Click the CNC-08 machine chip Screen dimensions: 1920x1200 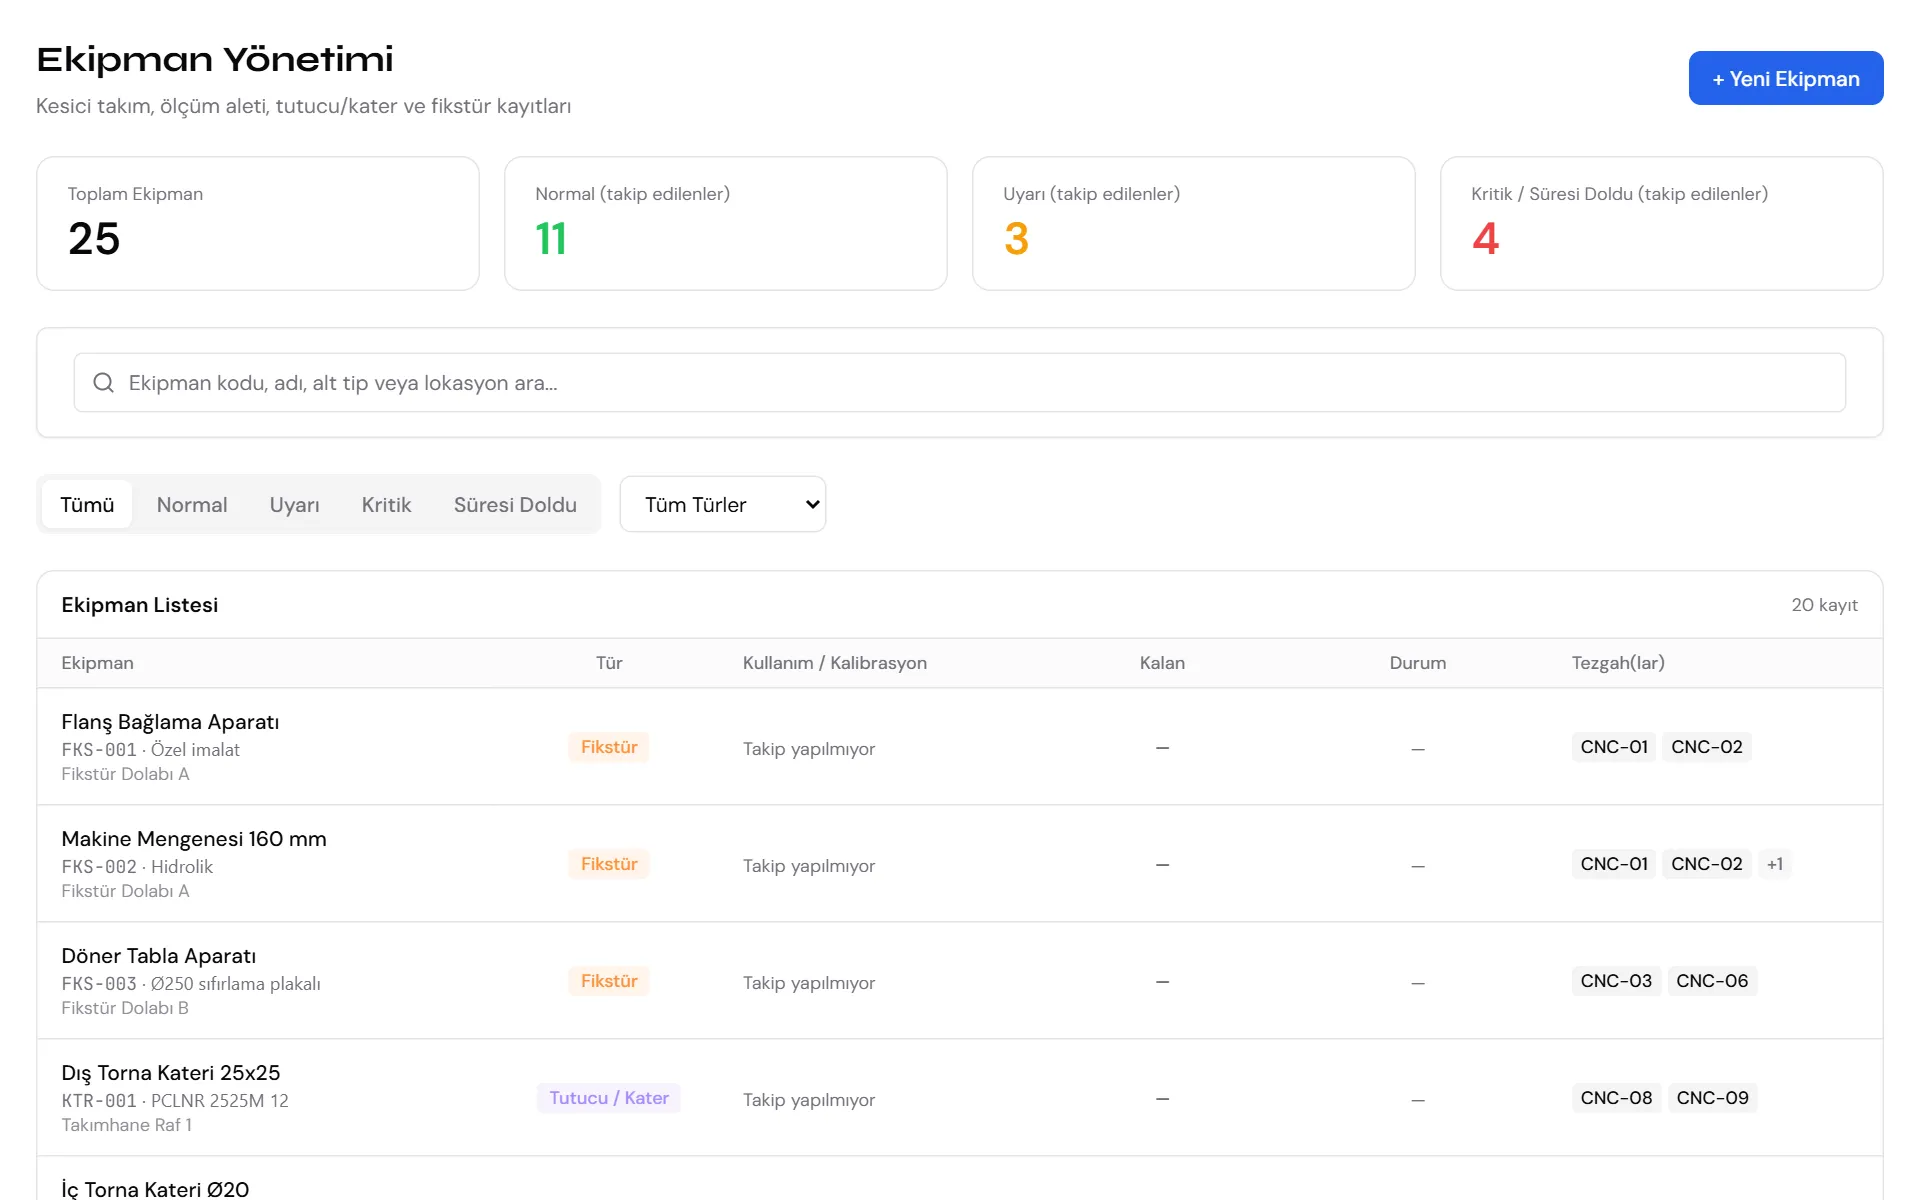pos(1616,1098)
